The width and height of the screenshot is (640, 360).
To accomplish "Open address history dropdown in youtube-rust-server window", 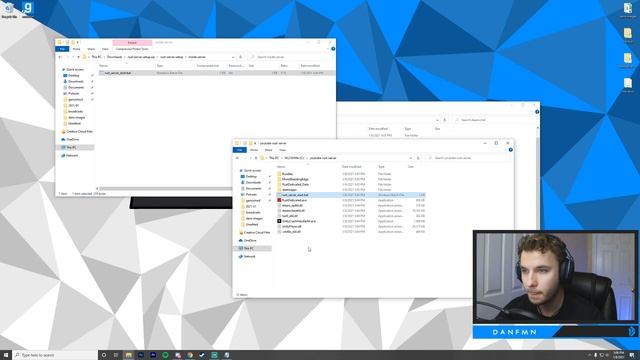I will point(410,158).
